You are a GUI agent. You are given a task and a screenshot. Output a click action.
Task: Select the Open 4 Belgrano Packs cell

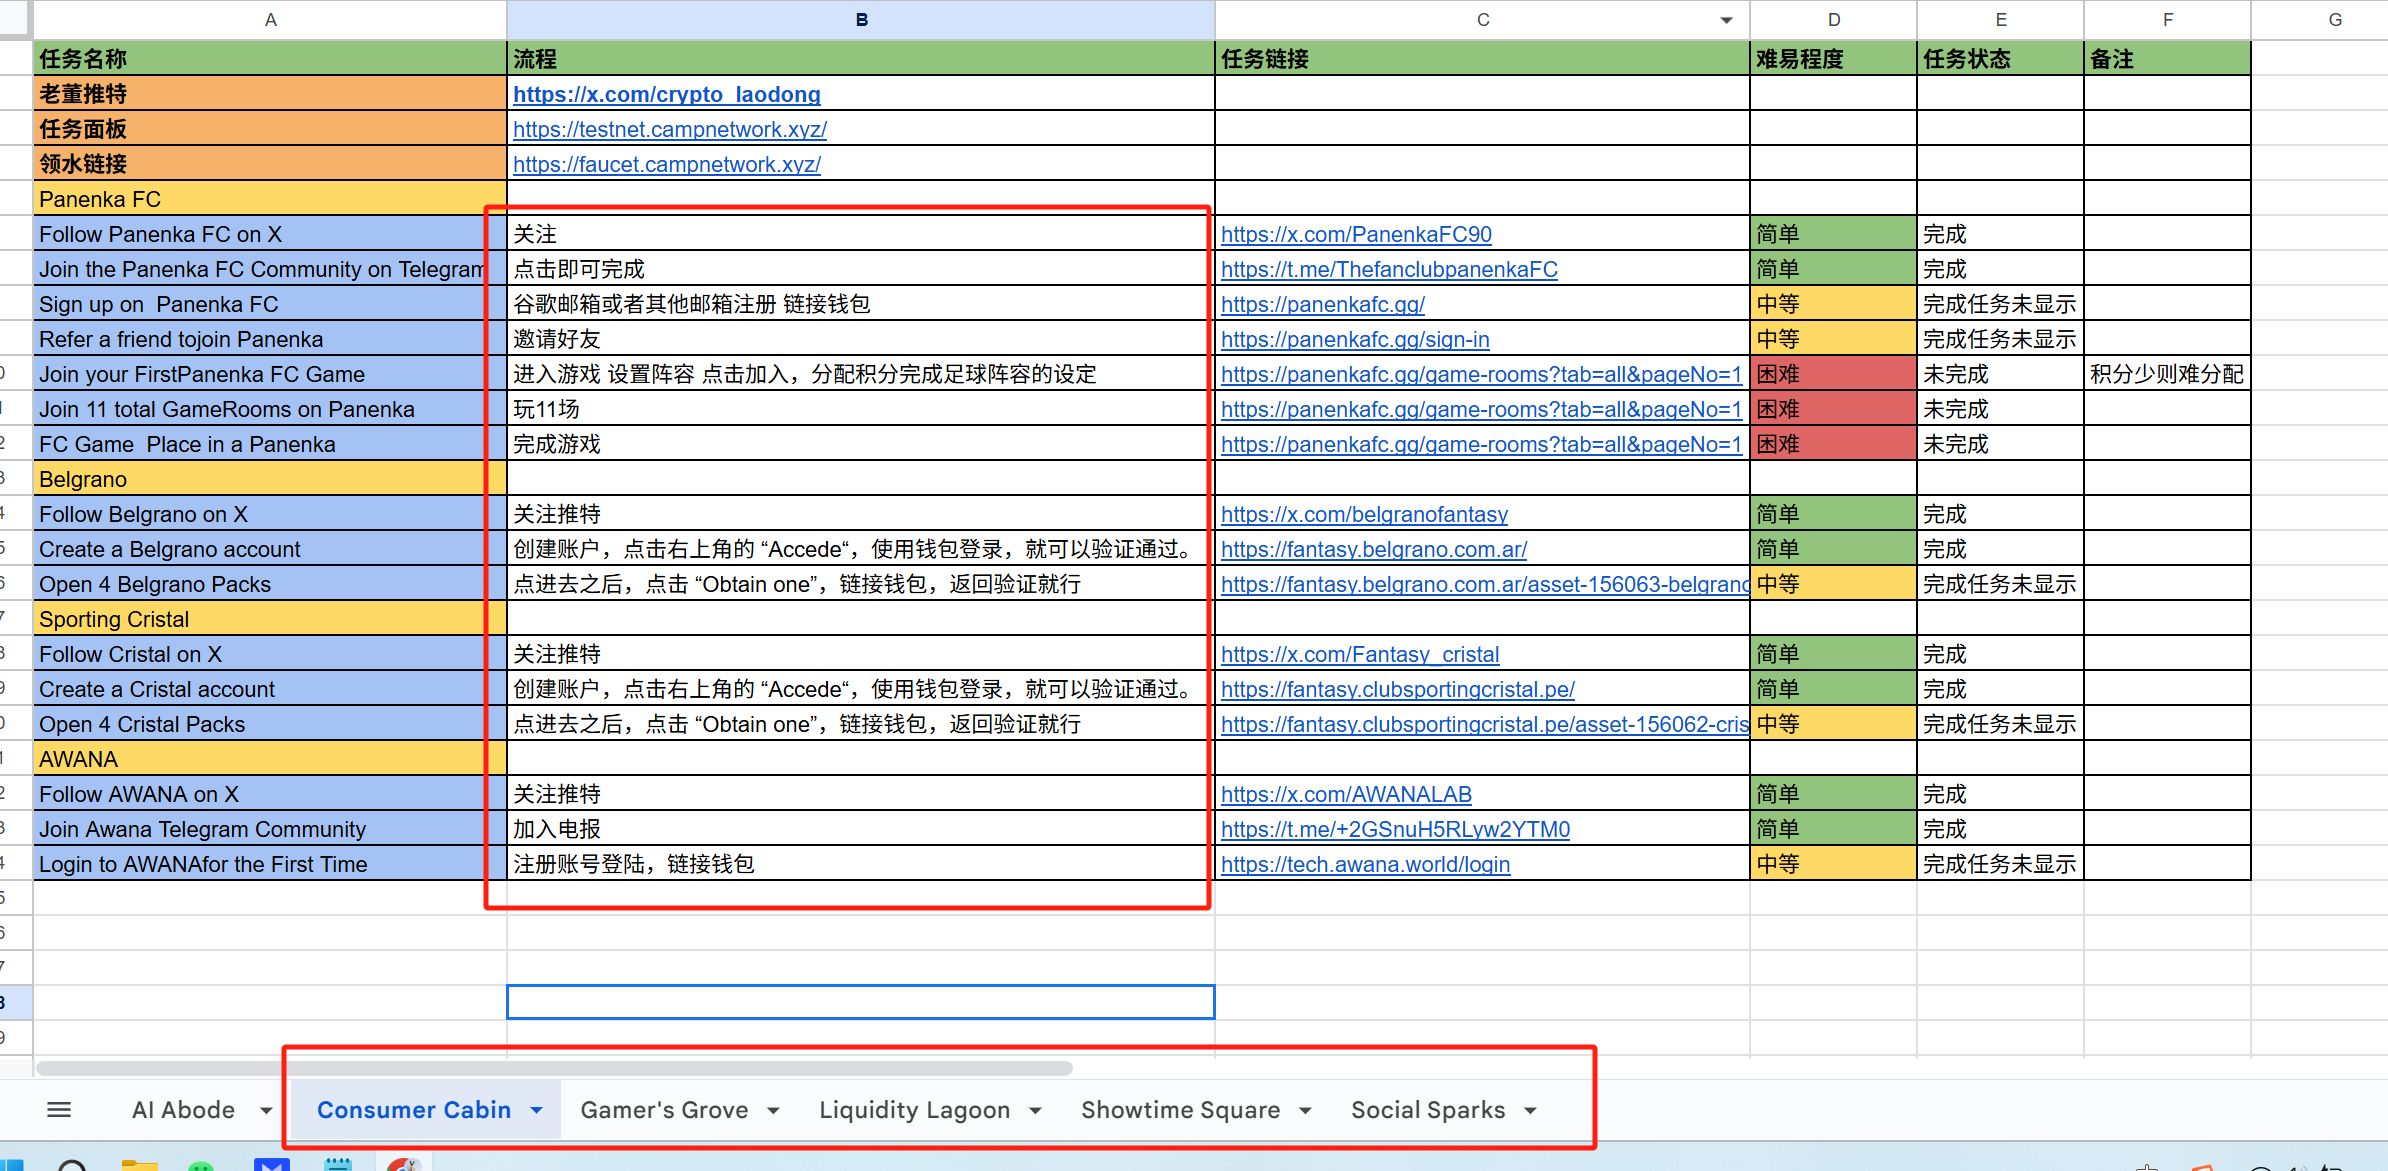click(x=270, y=584)
